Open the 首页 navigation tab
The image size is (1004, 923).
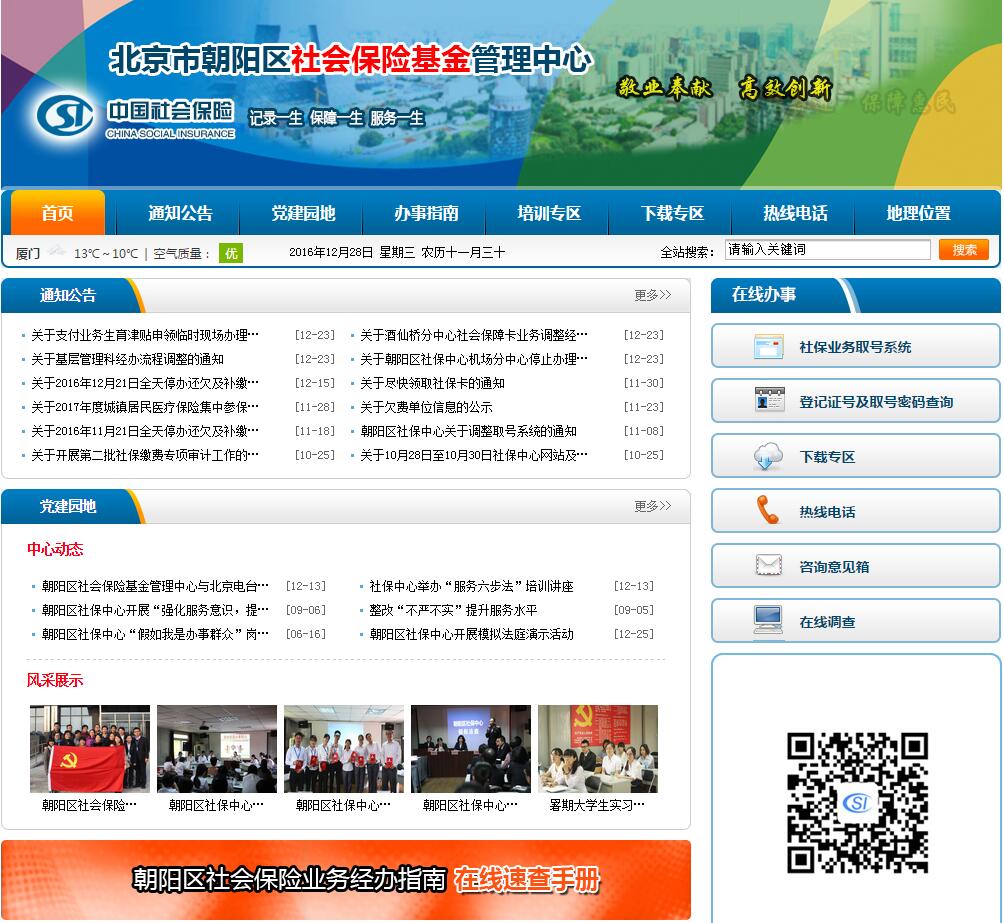click(x=58, y=213)
